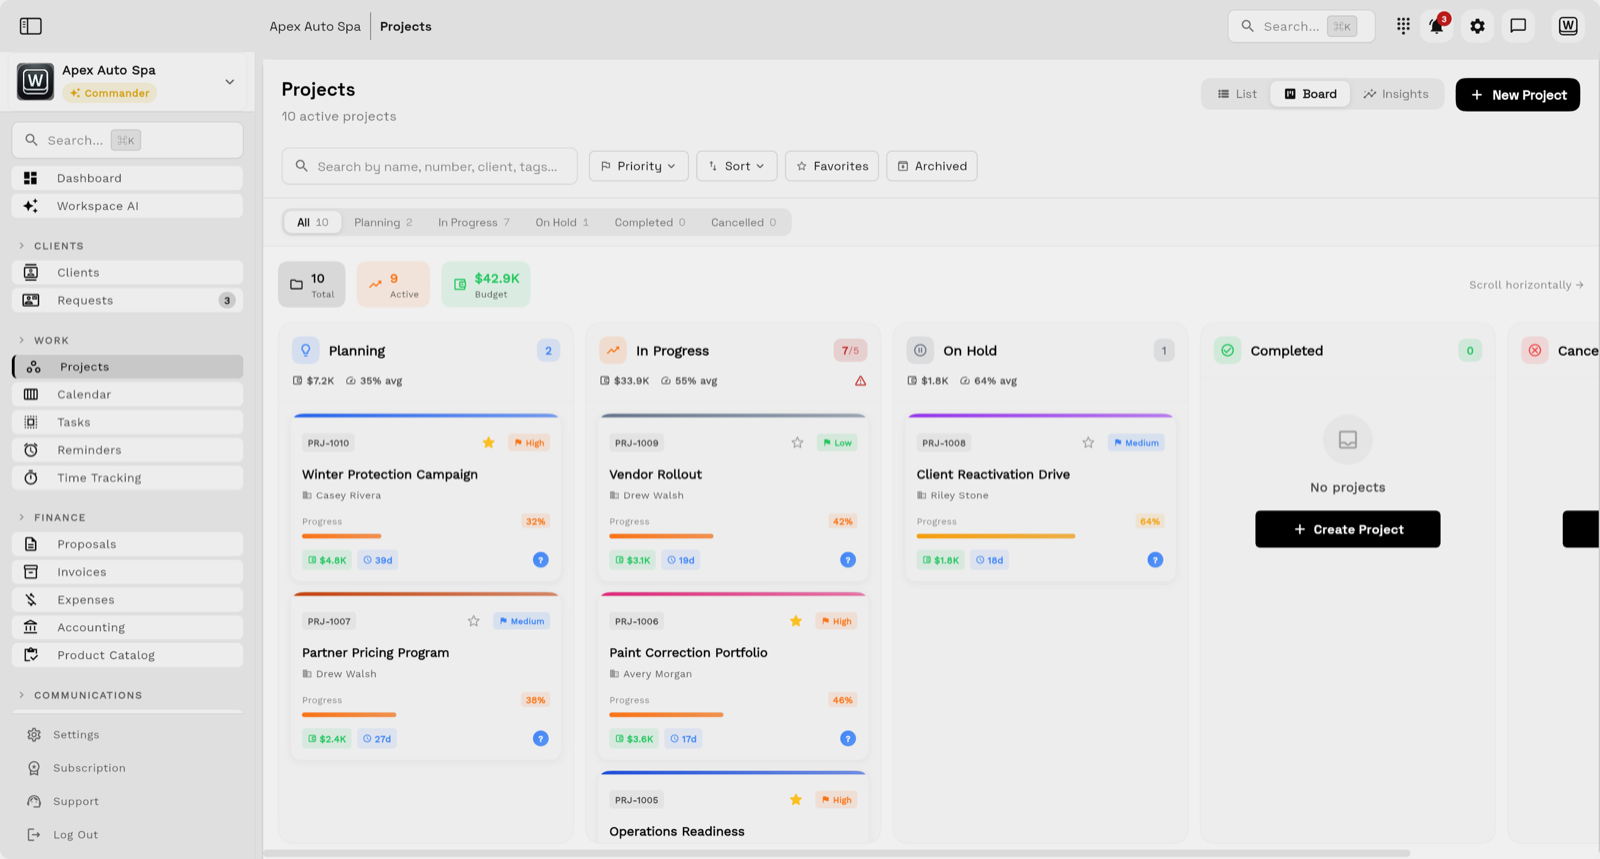The image size is (1600, 859).
Task: Click the settings gear in top bar
Action: pos(1477,26)
